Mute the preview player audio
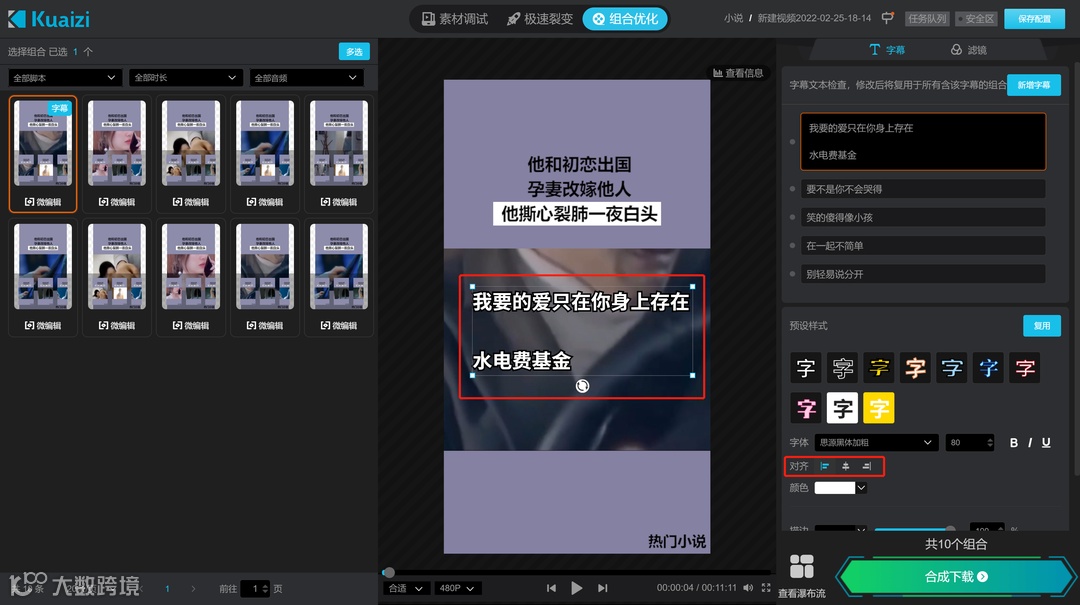 point(748,588)
